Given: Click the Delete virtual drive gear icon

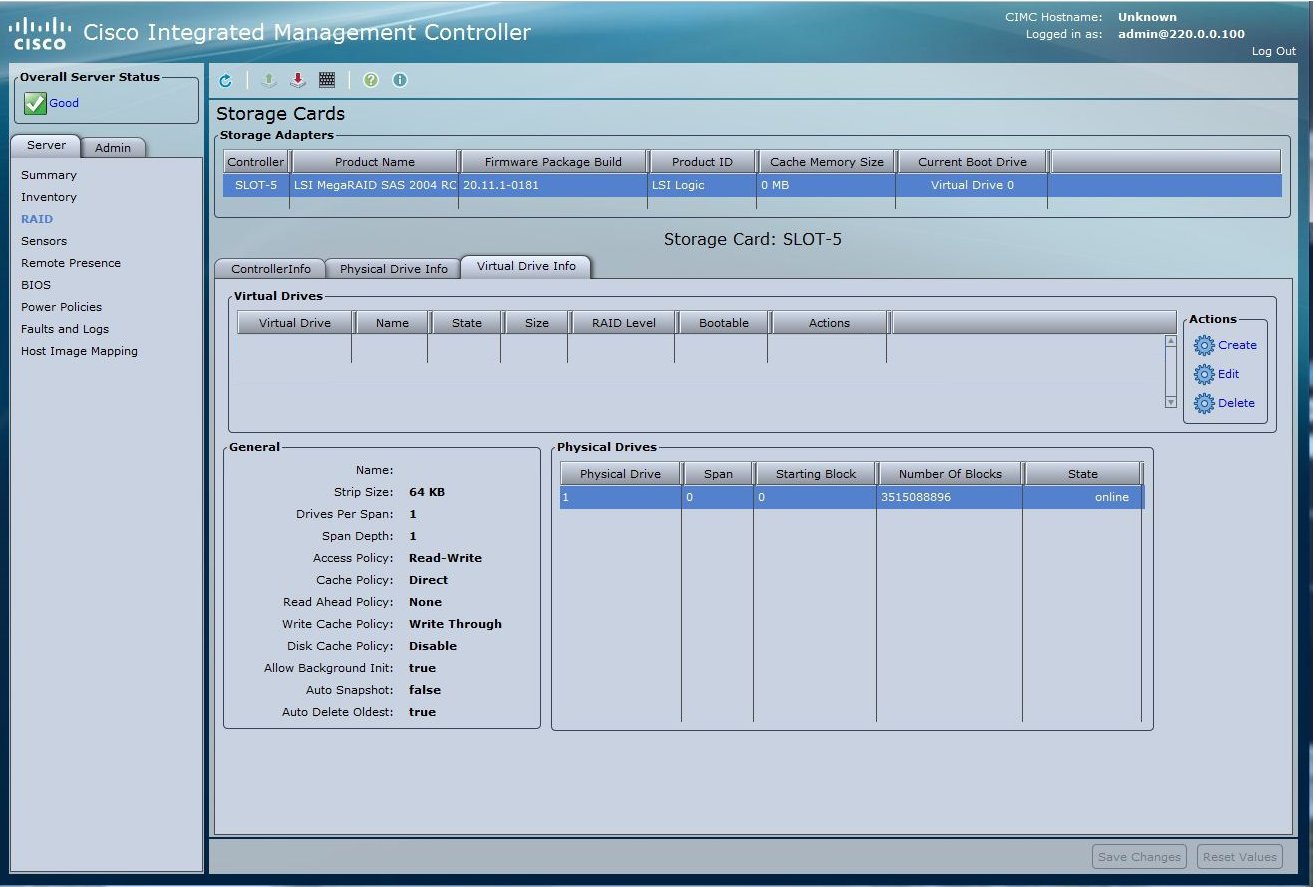Looking at the screenshot, I should [x=1205, y=404].
